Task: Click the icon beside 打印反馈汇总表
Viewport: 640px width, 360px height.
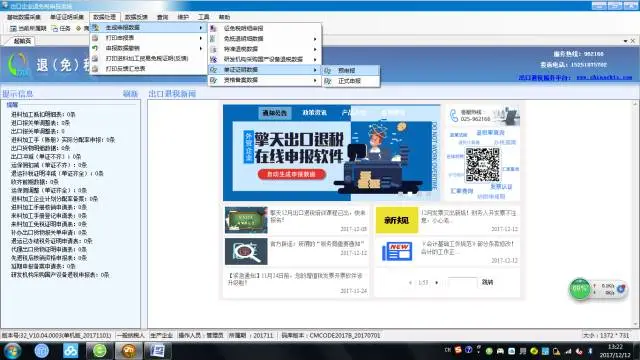Action: click(95, 69)
